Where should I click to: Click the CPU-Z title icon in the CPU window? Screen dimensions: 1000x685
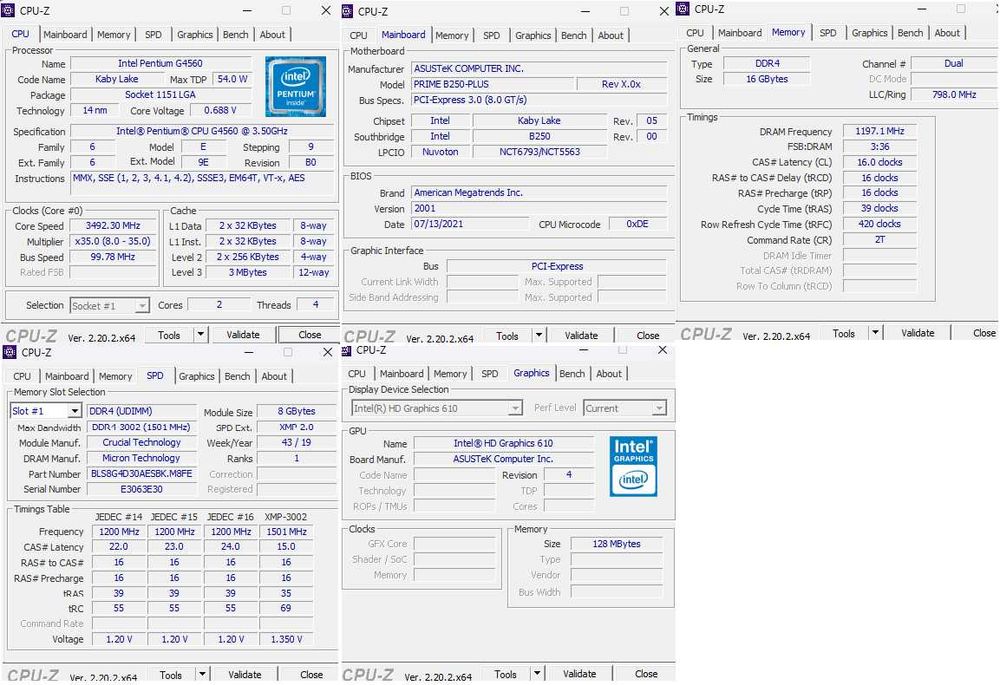click(8, 10)
